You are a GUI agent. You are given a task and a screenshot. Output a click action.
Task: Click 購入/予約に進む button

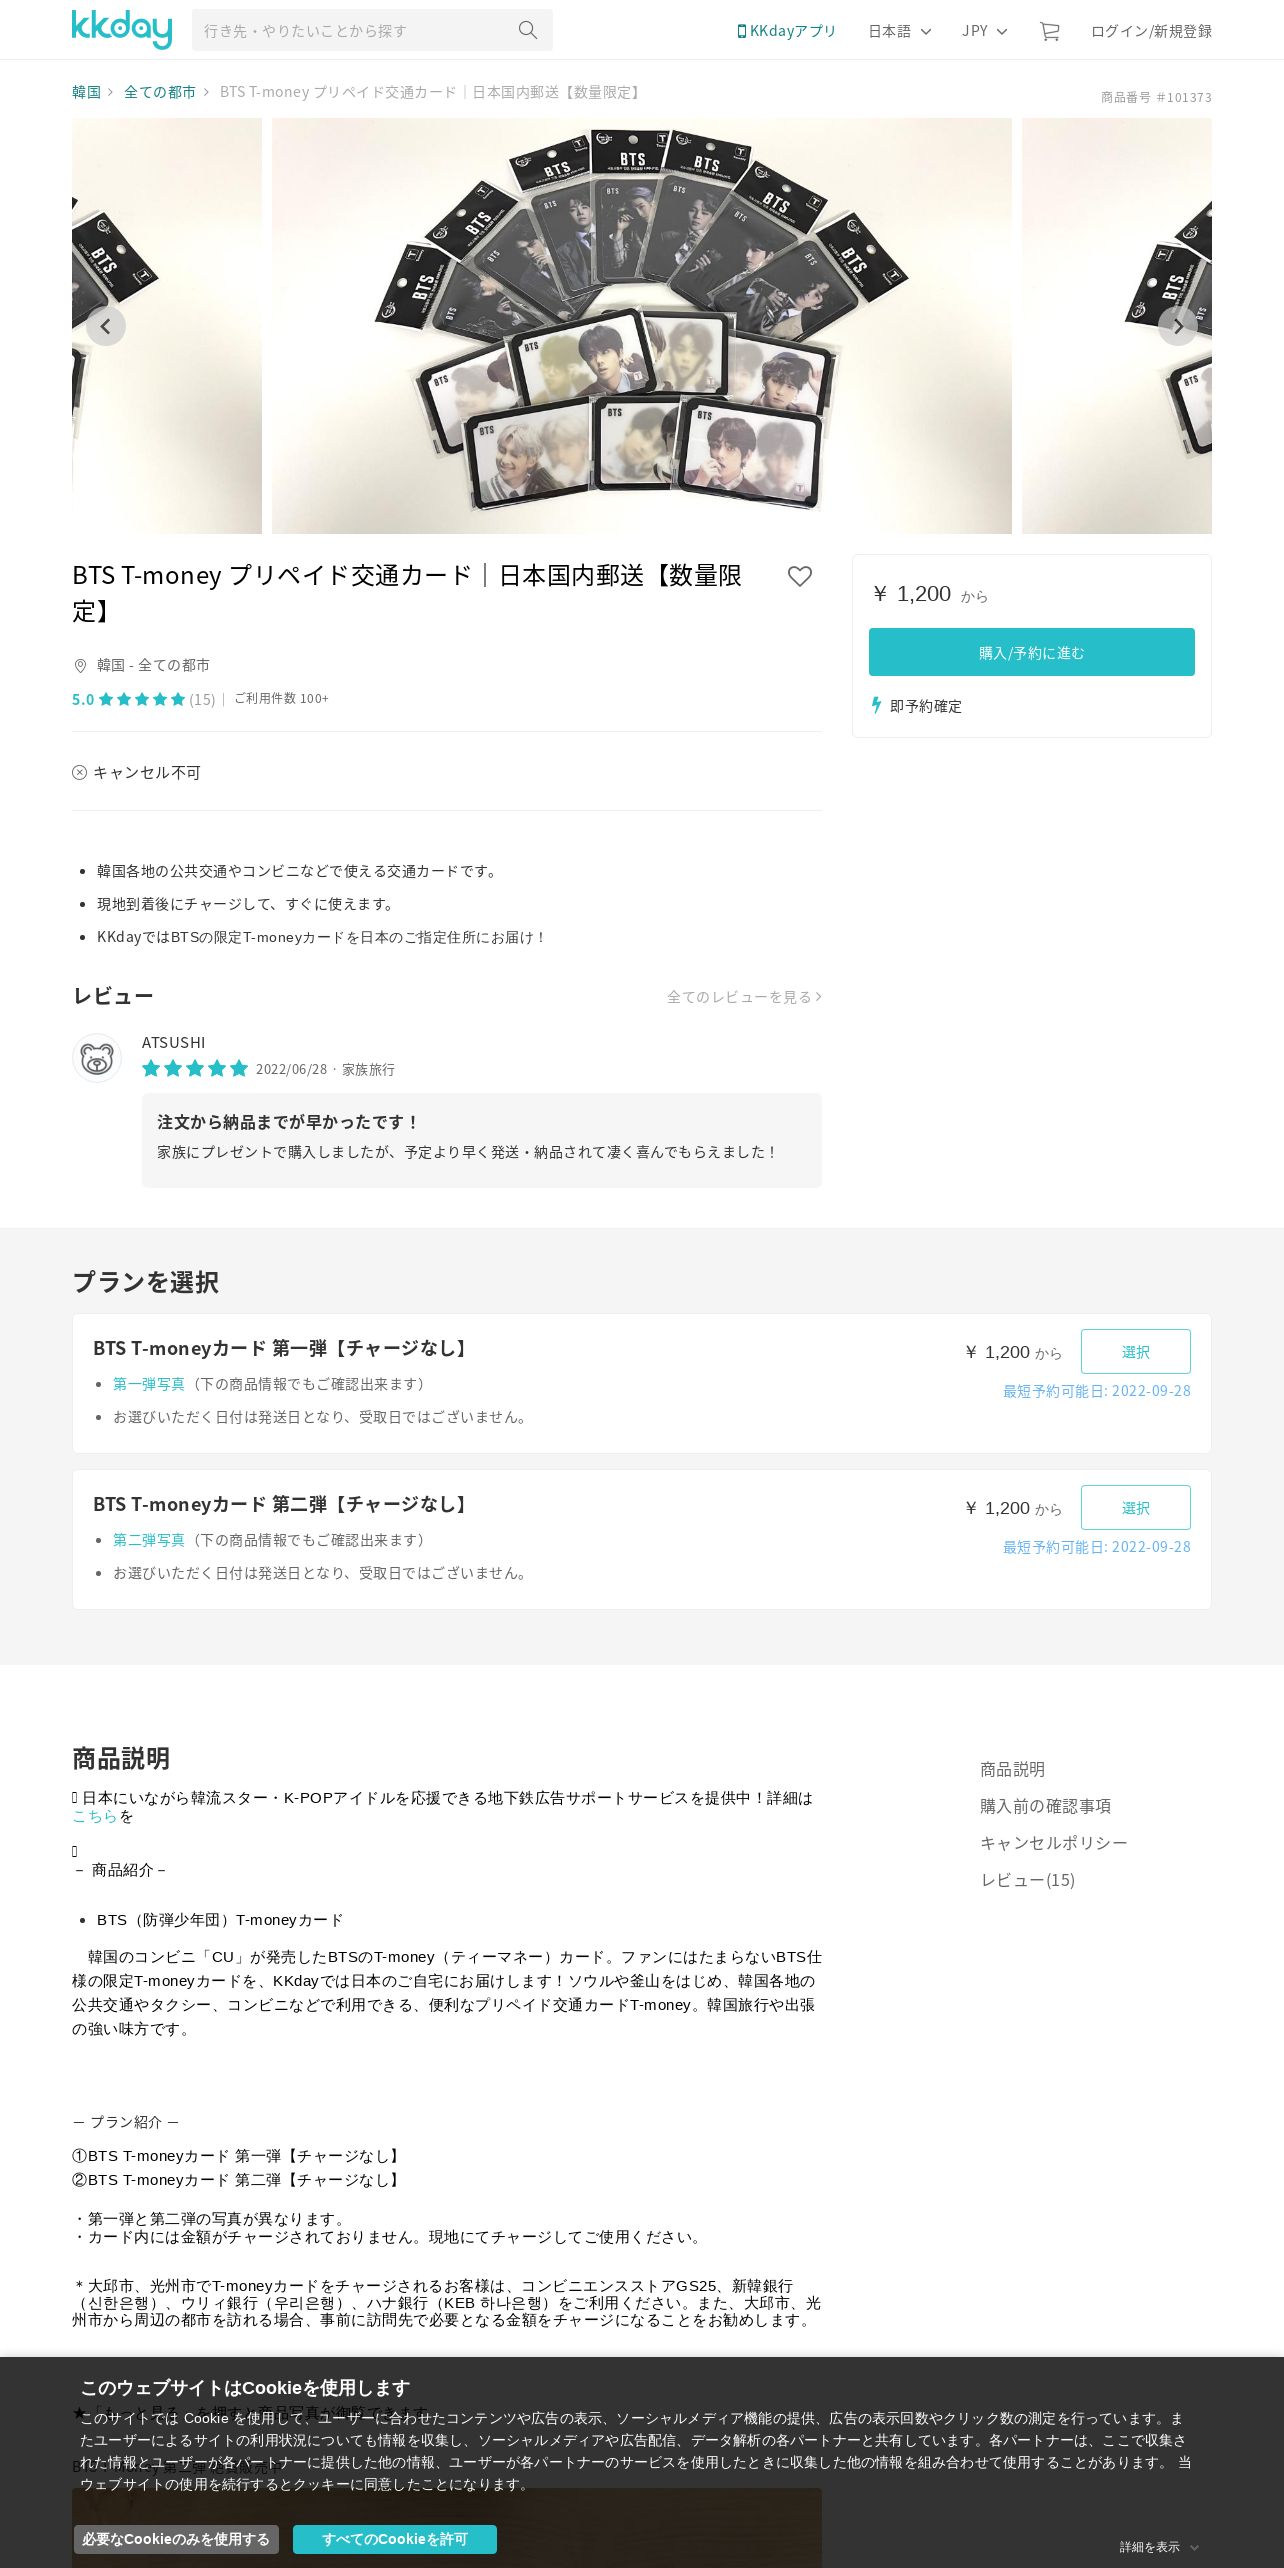pos(1032,652)
